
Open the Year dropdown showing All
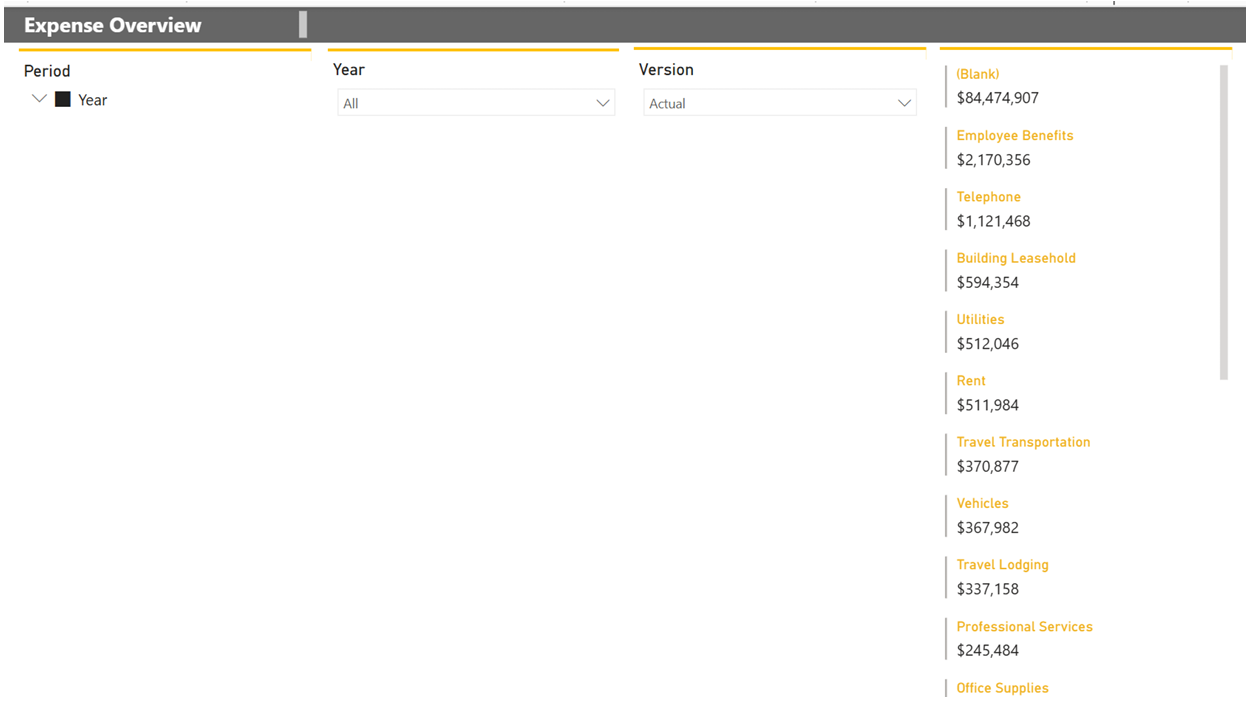pos(476,103)
